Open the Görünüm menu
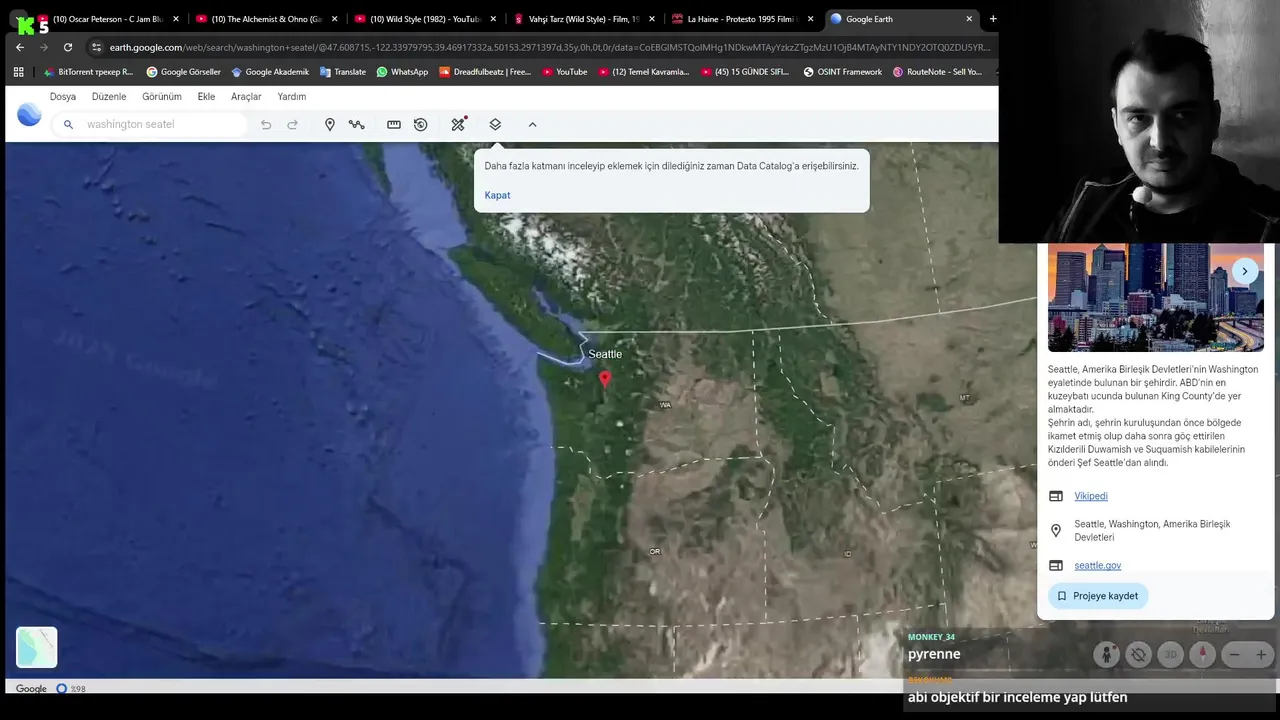 (x=162, y=97)
